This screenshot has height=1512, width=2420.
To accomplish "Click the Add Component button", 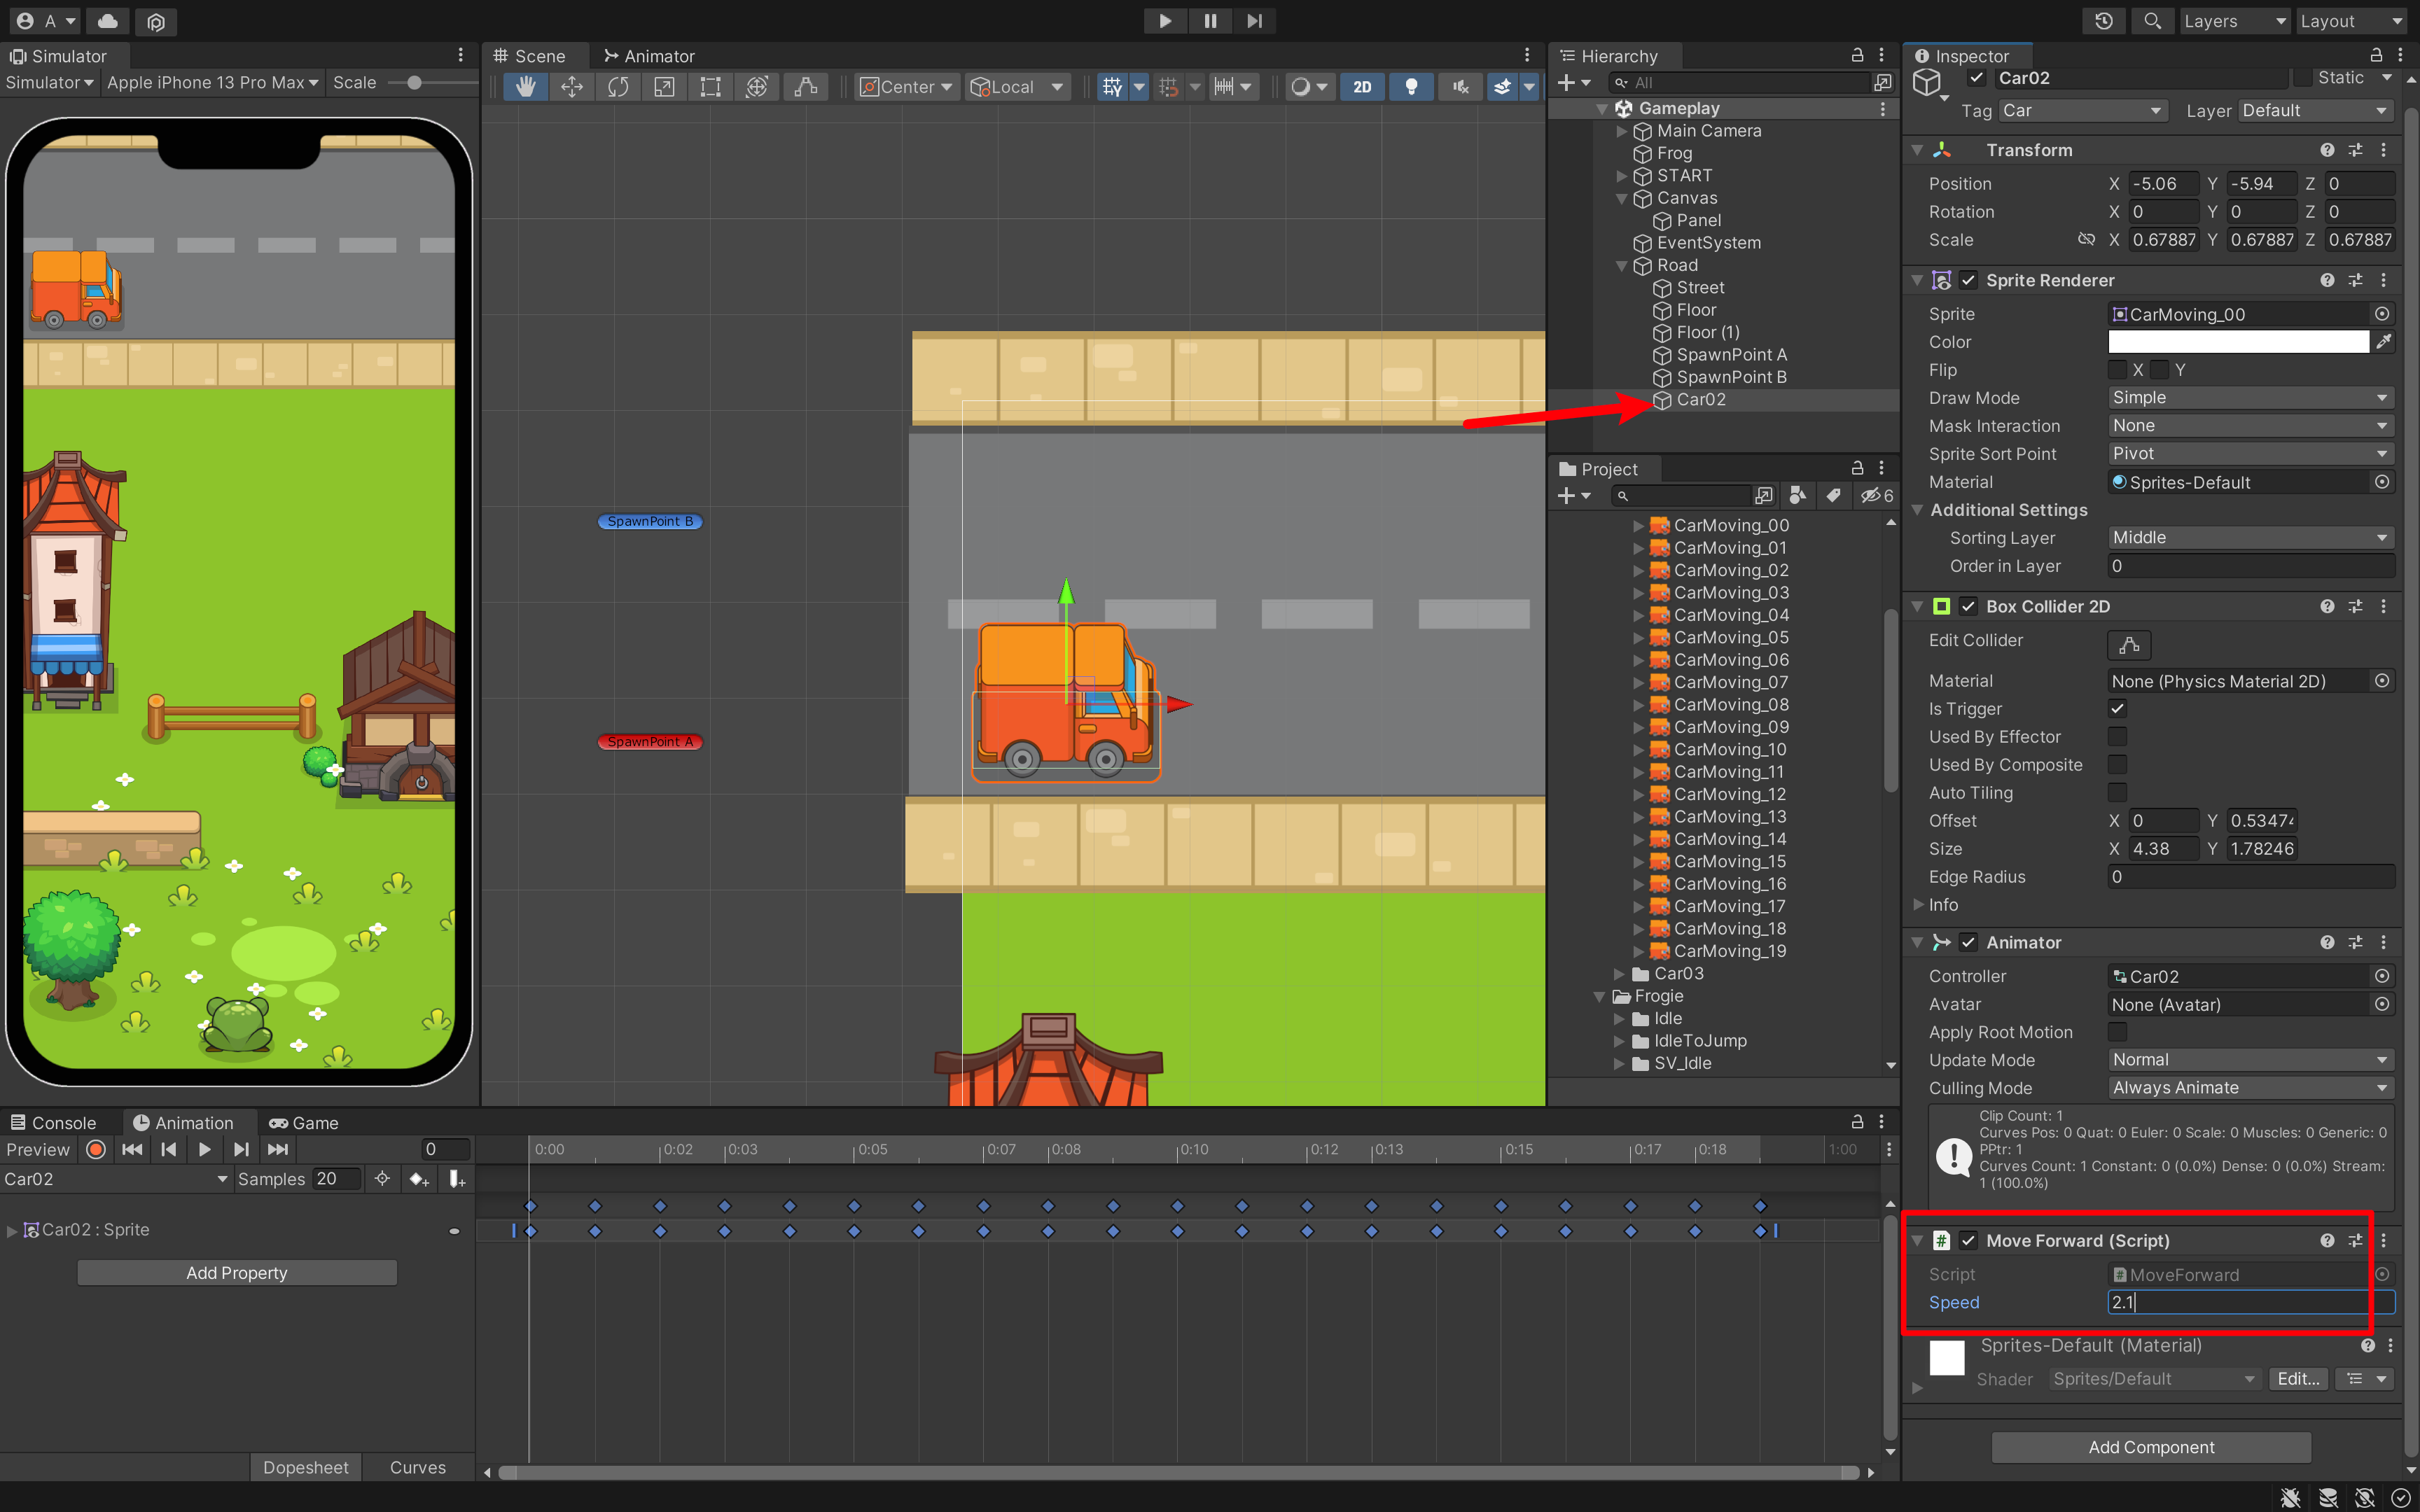I will pyautogui.click(x=2151, y=1447).
